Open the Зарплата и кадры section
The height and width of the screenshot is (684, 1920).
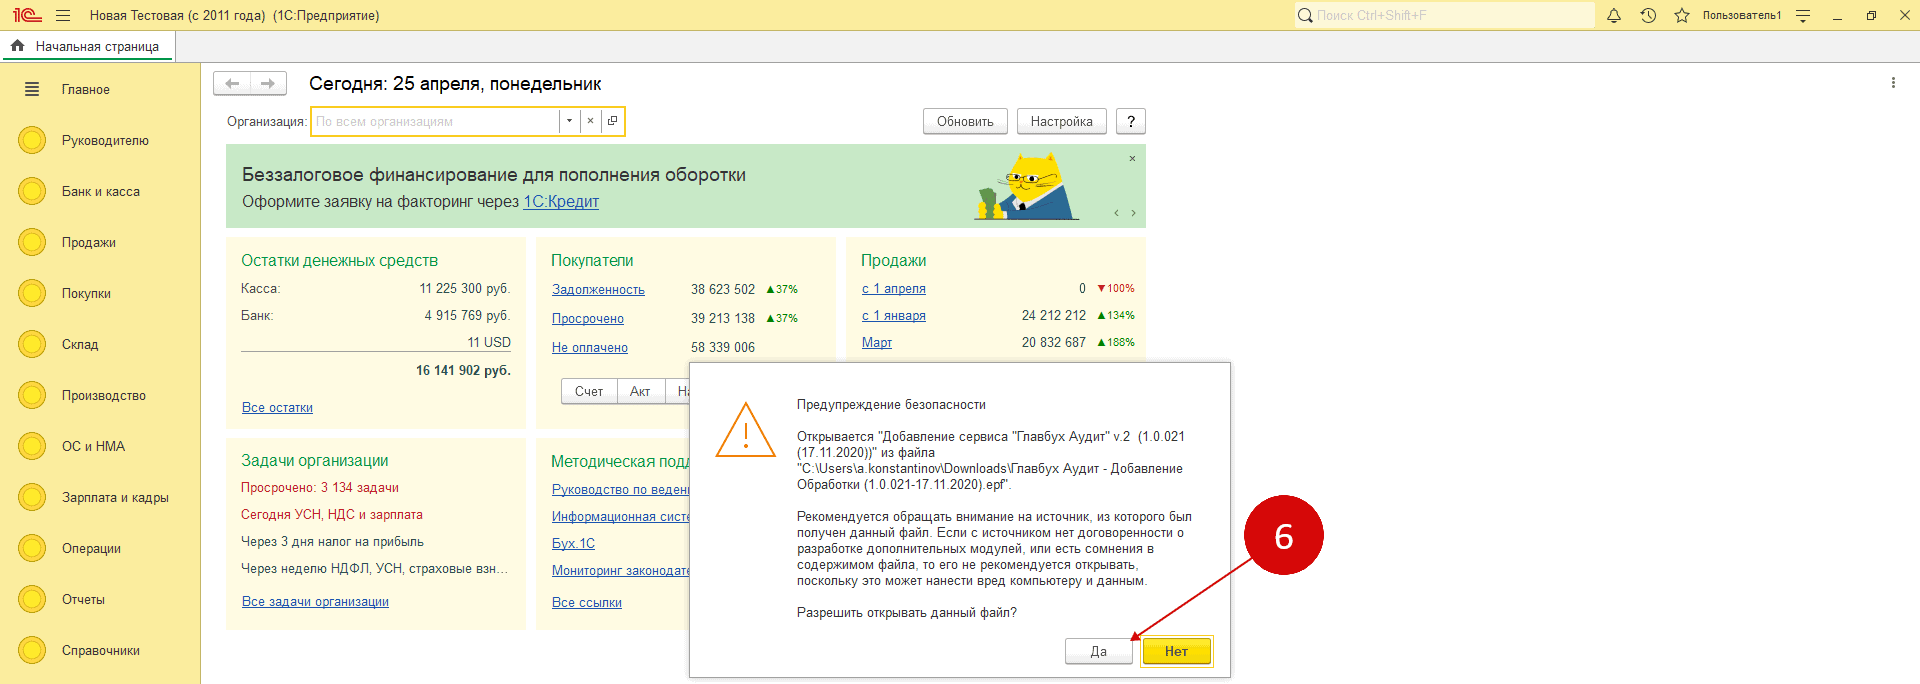pos(115,497)
